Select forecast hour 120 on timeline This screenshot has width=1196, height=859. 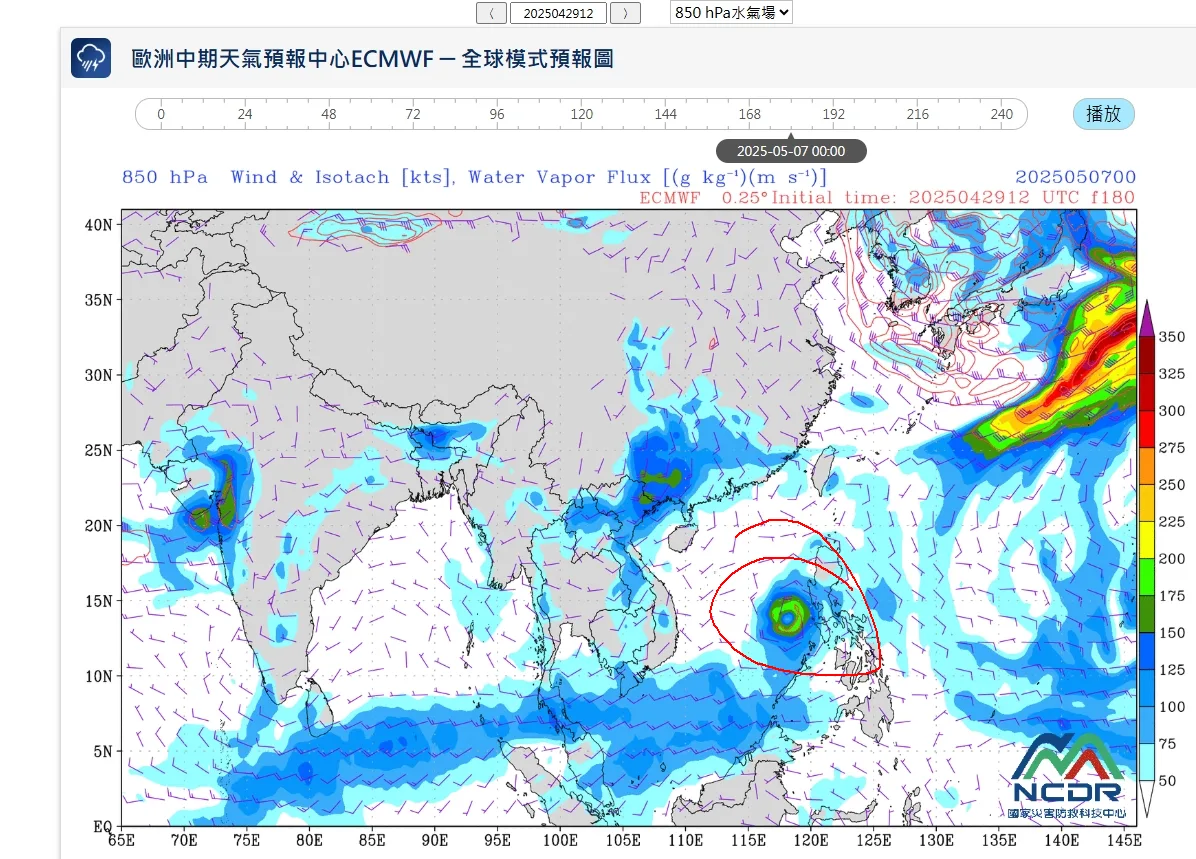581,114
